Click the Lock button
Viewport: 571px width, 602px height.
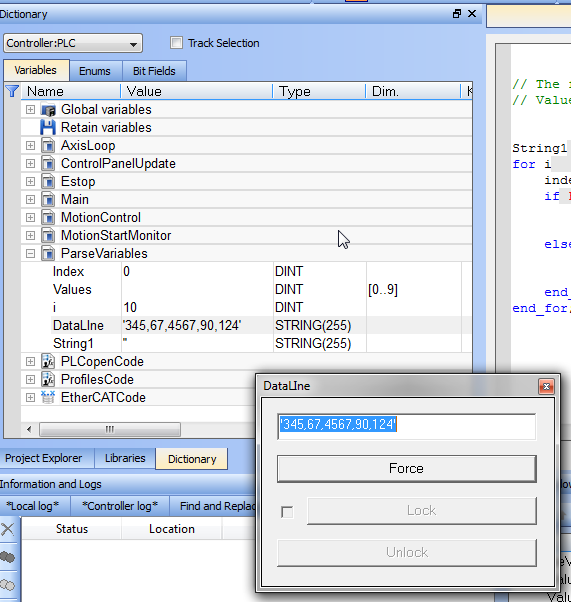[x=422, y=511]
